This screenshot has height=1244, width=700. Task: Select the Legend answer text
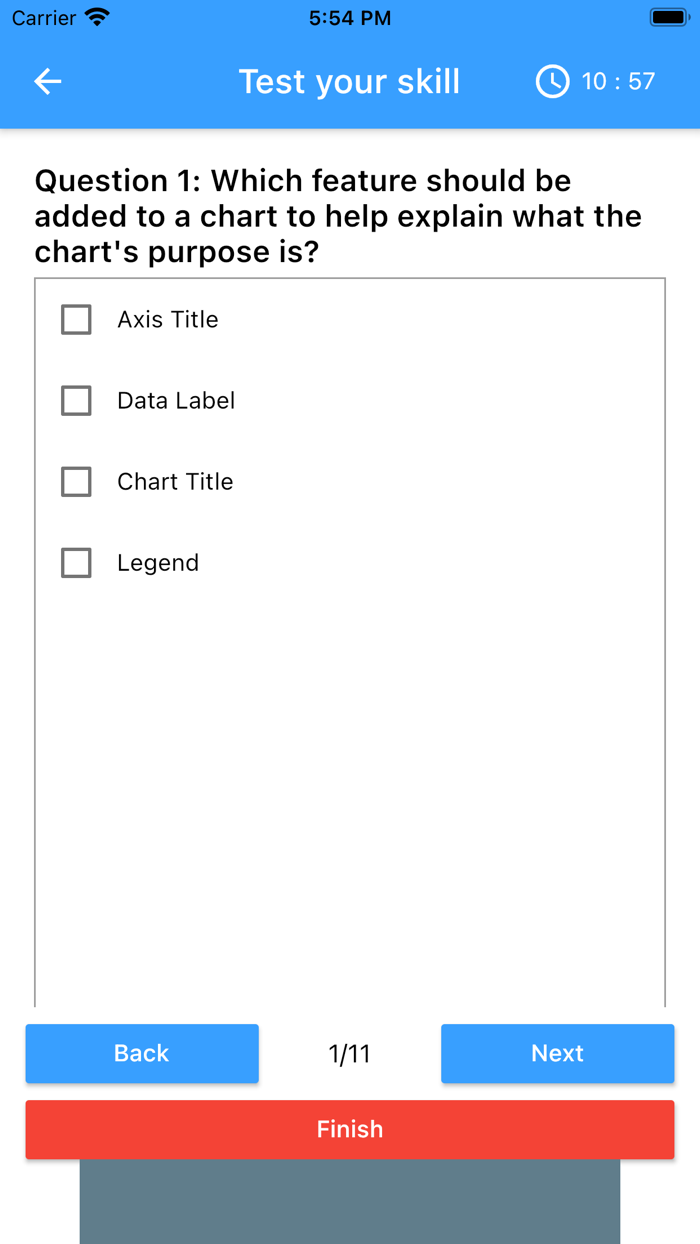pos(158,562)
